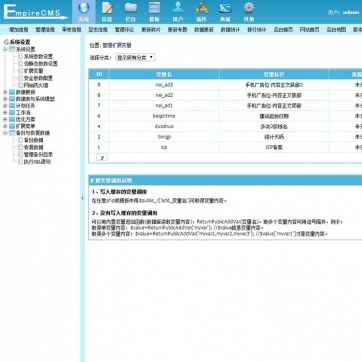Click folder icon beside 数据表与系统模型
Viewport: 362px width, 362px height.
[12, 99]
